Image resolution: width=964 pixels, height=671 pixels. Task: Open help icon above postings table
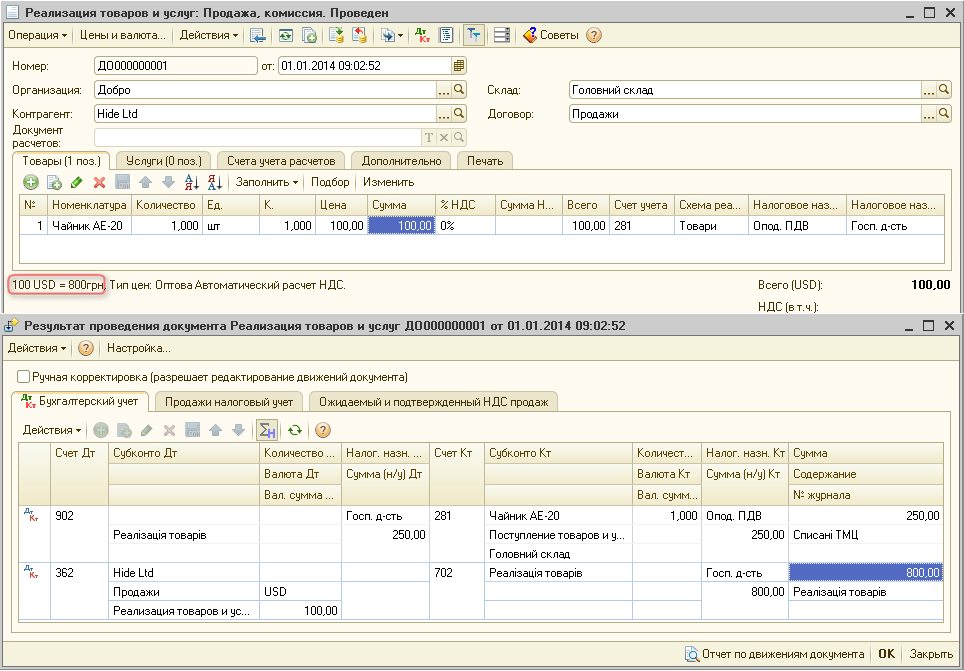pos(323,430)
